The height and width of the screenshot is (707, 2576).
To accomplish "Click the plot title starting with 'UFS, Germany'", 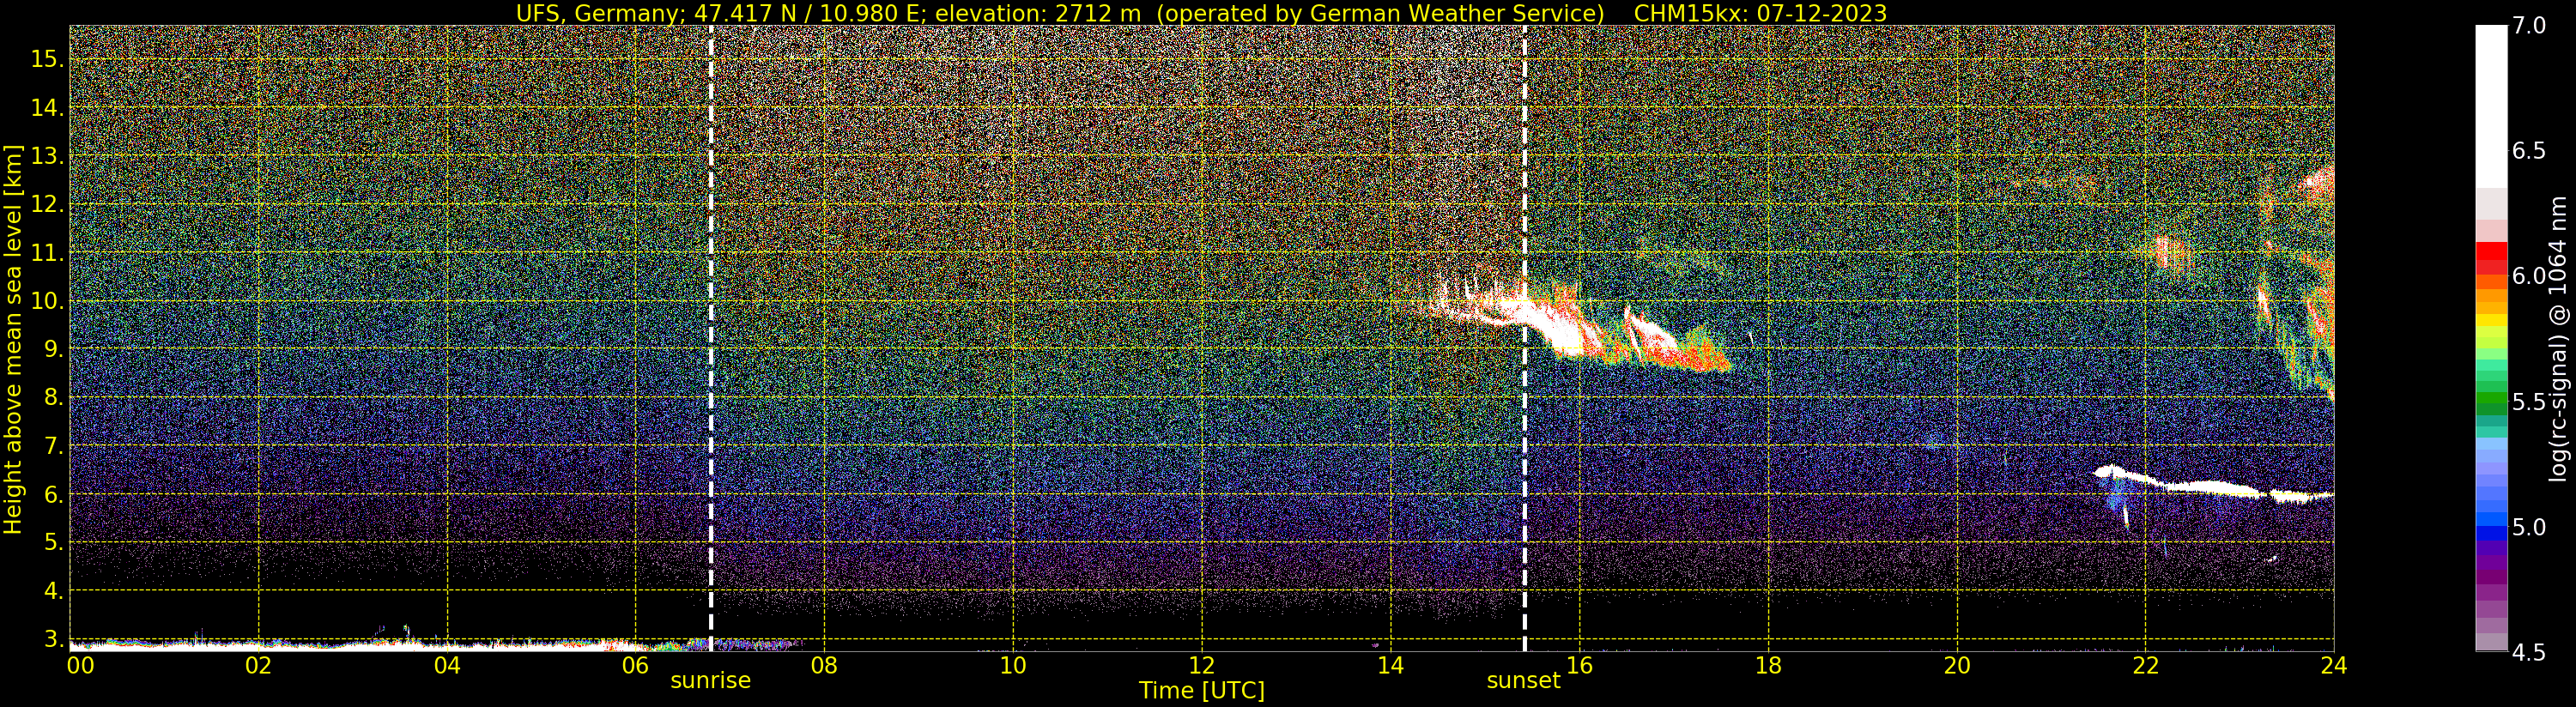I will (1201, 13).
